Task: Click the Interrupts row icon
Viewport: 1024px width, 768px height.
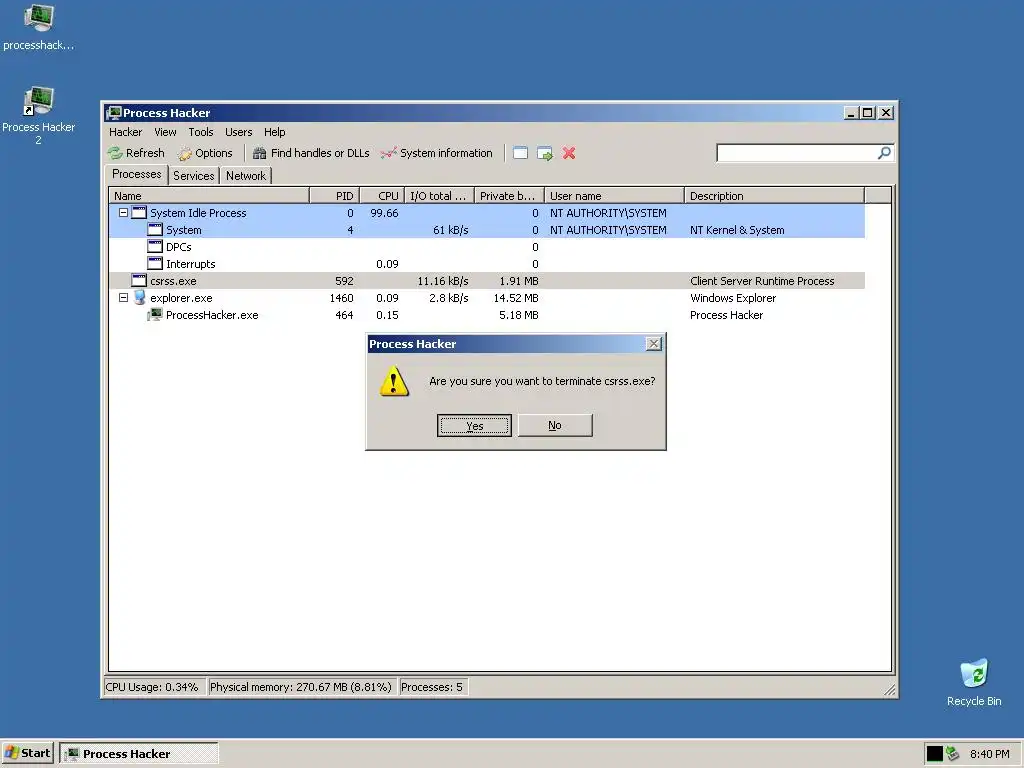Action: [155, 264]
